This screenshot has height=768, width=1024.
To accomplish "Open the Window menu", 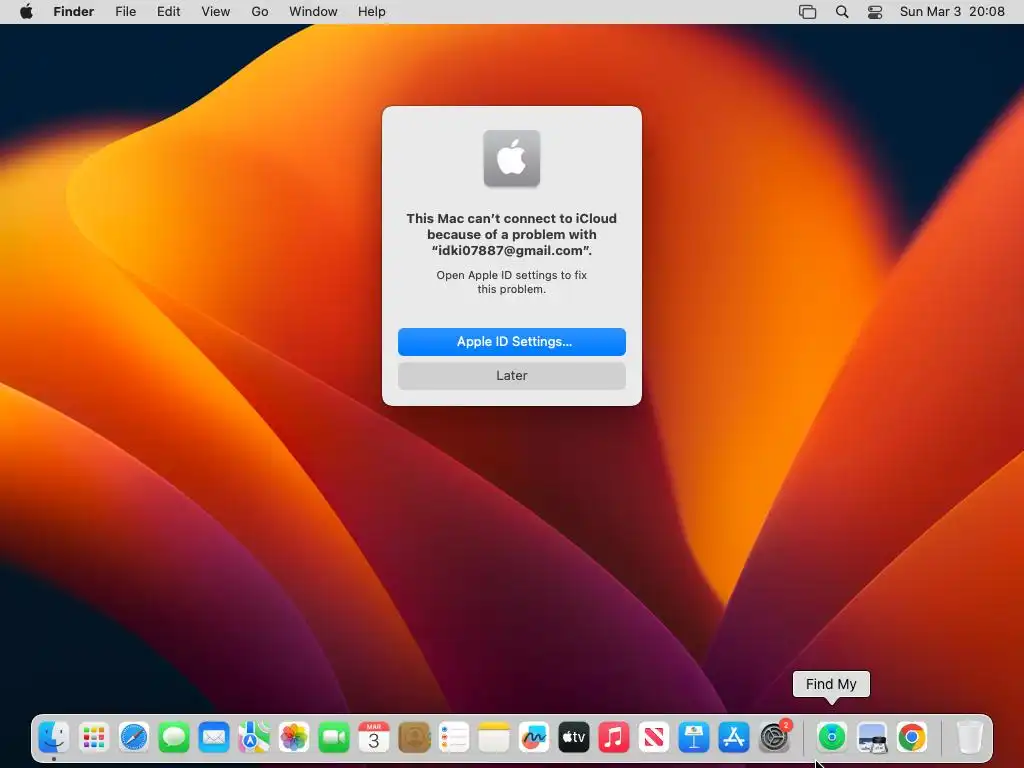I will tap(313, 12).
